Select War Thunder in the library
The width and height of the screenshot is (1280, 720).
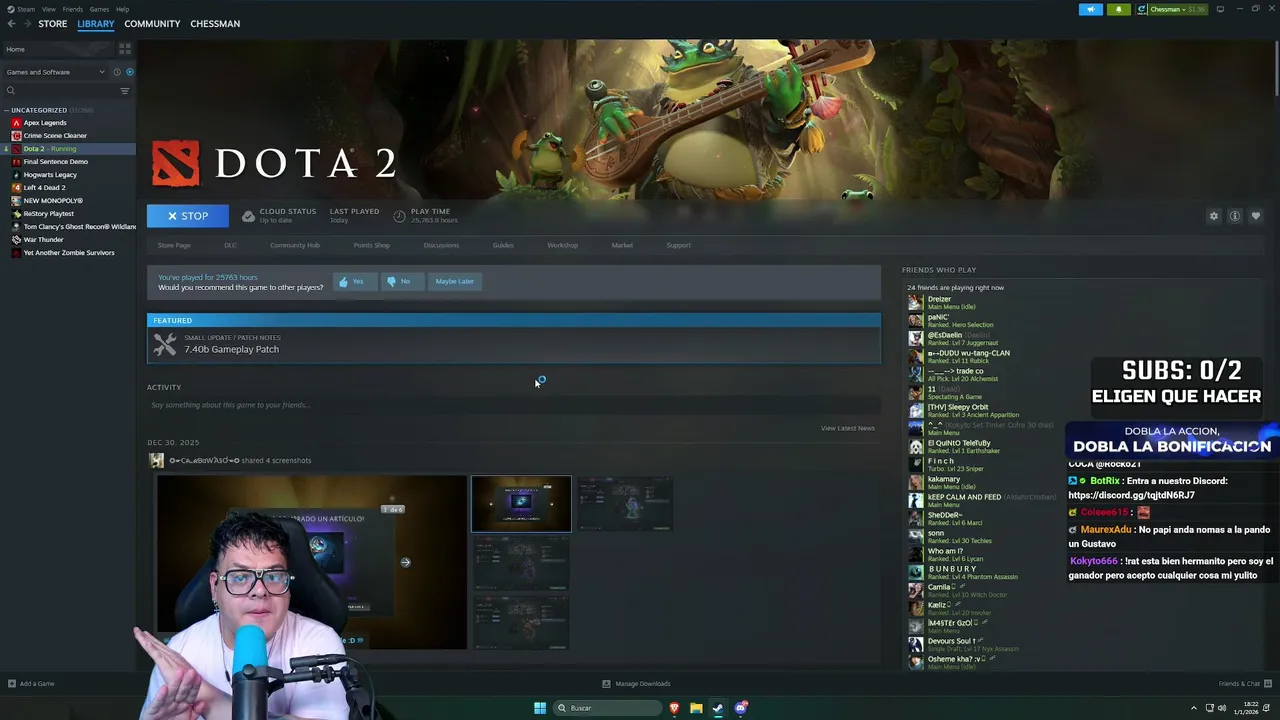[x=68, y=240]
